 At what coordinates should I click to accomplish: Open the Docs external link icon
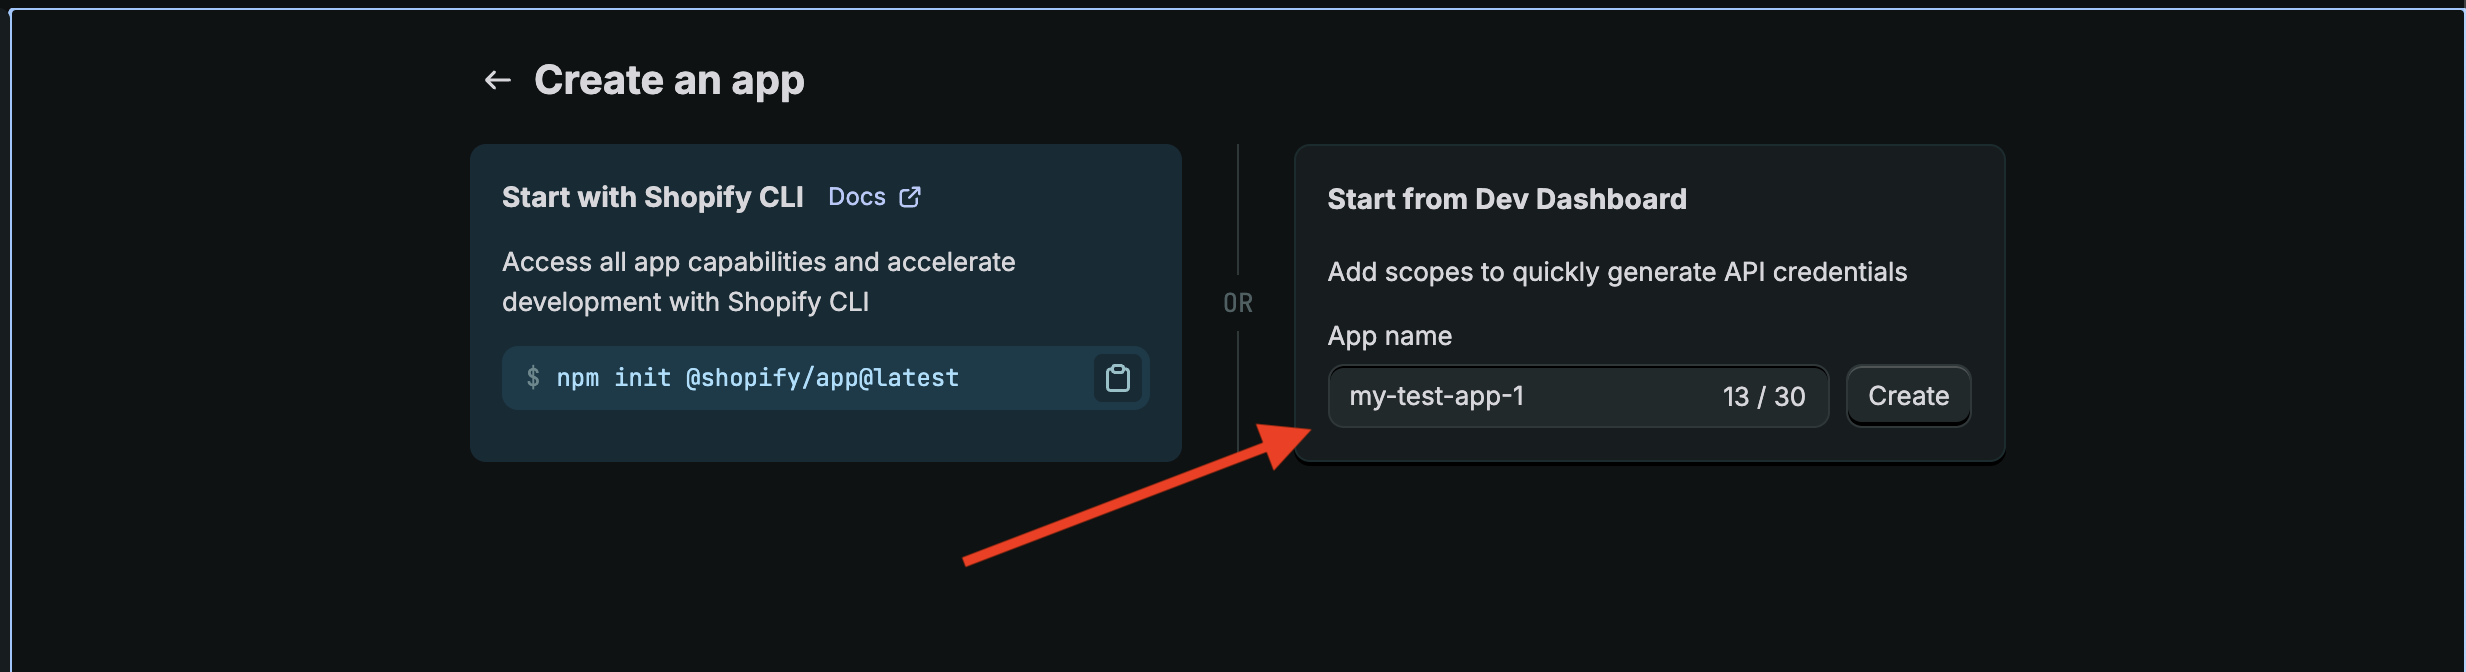point(909,197)
